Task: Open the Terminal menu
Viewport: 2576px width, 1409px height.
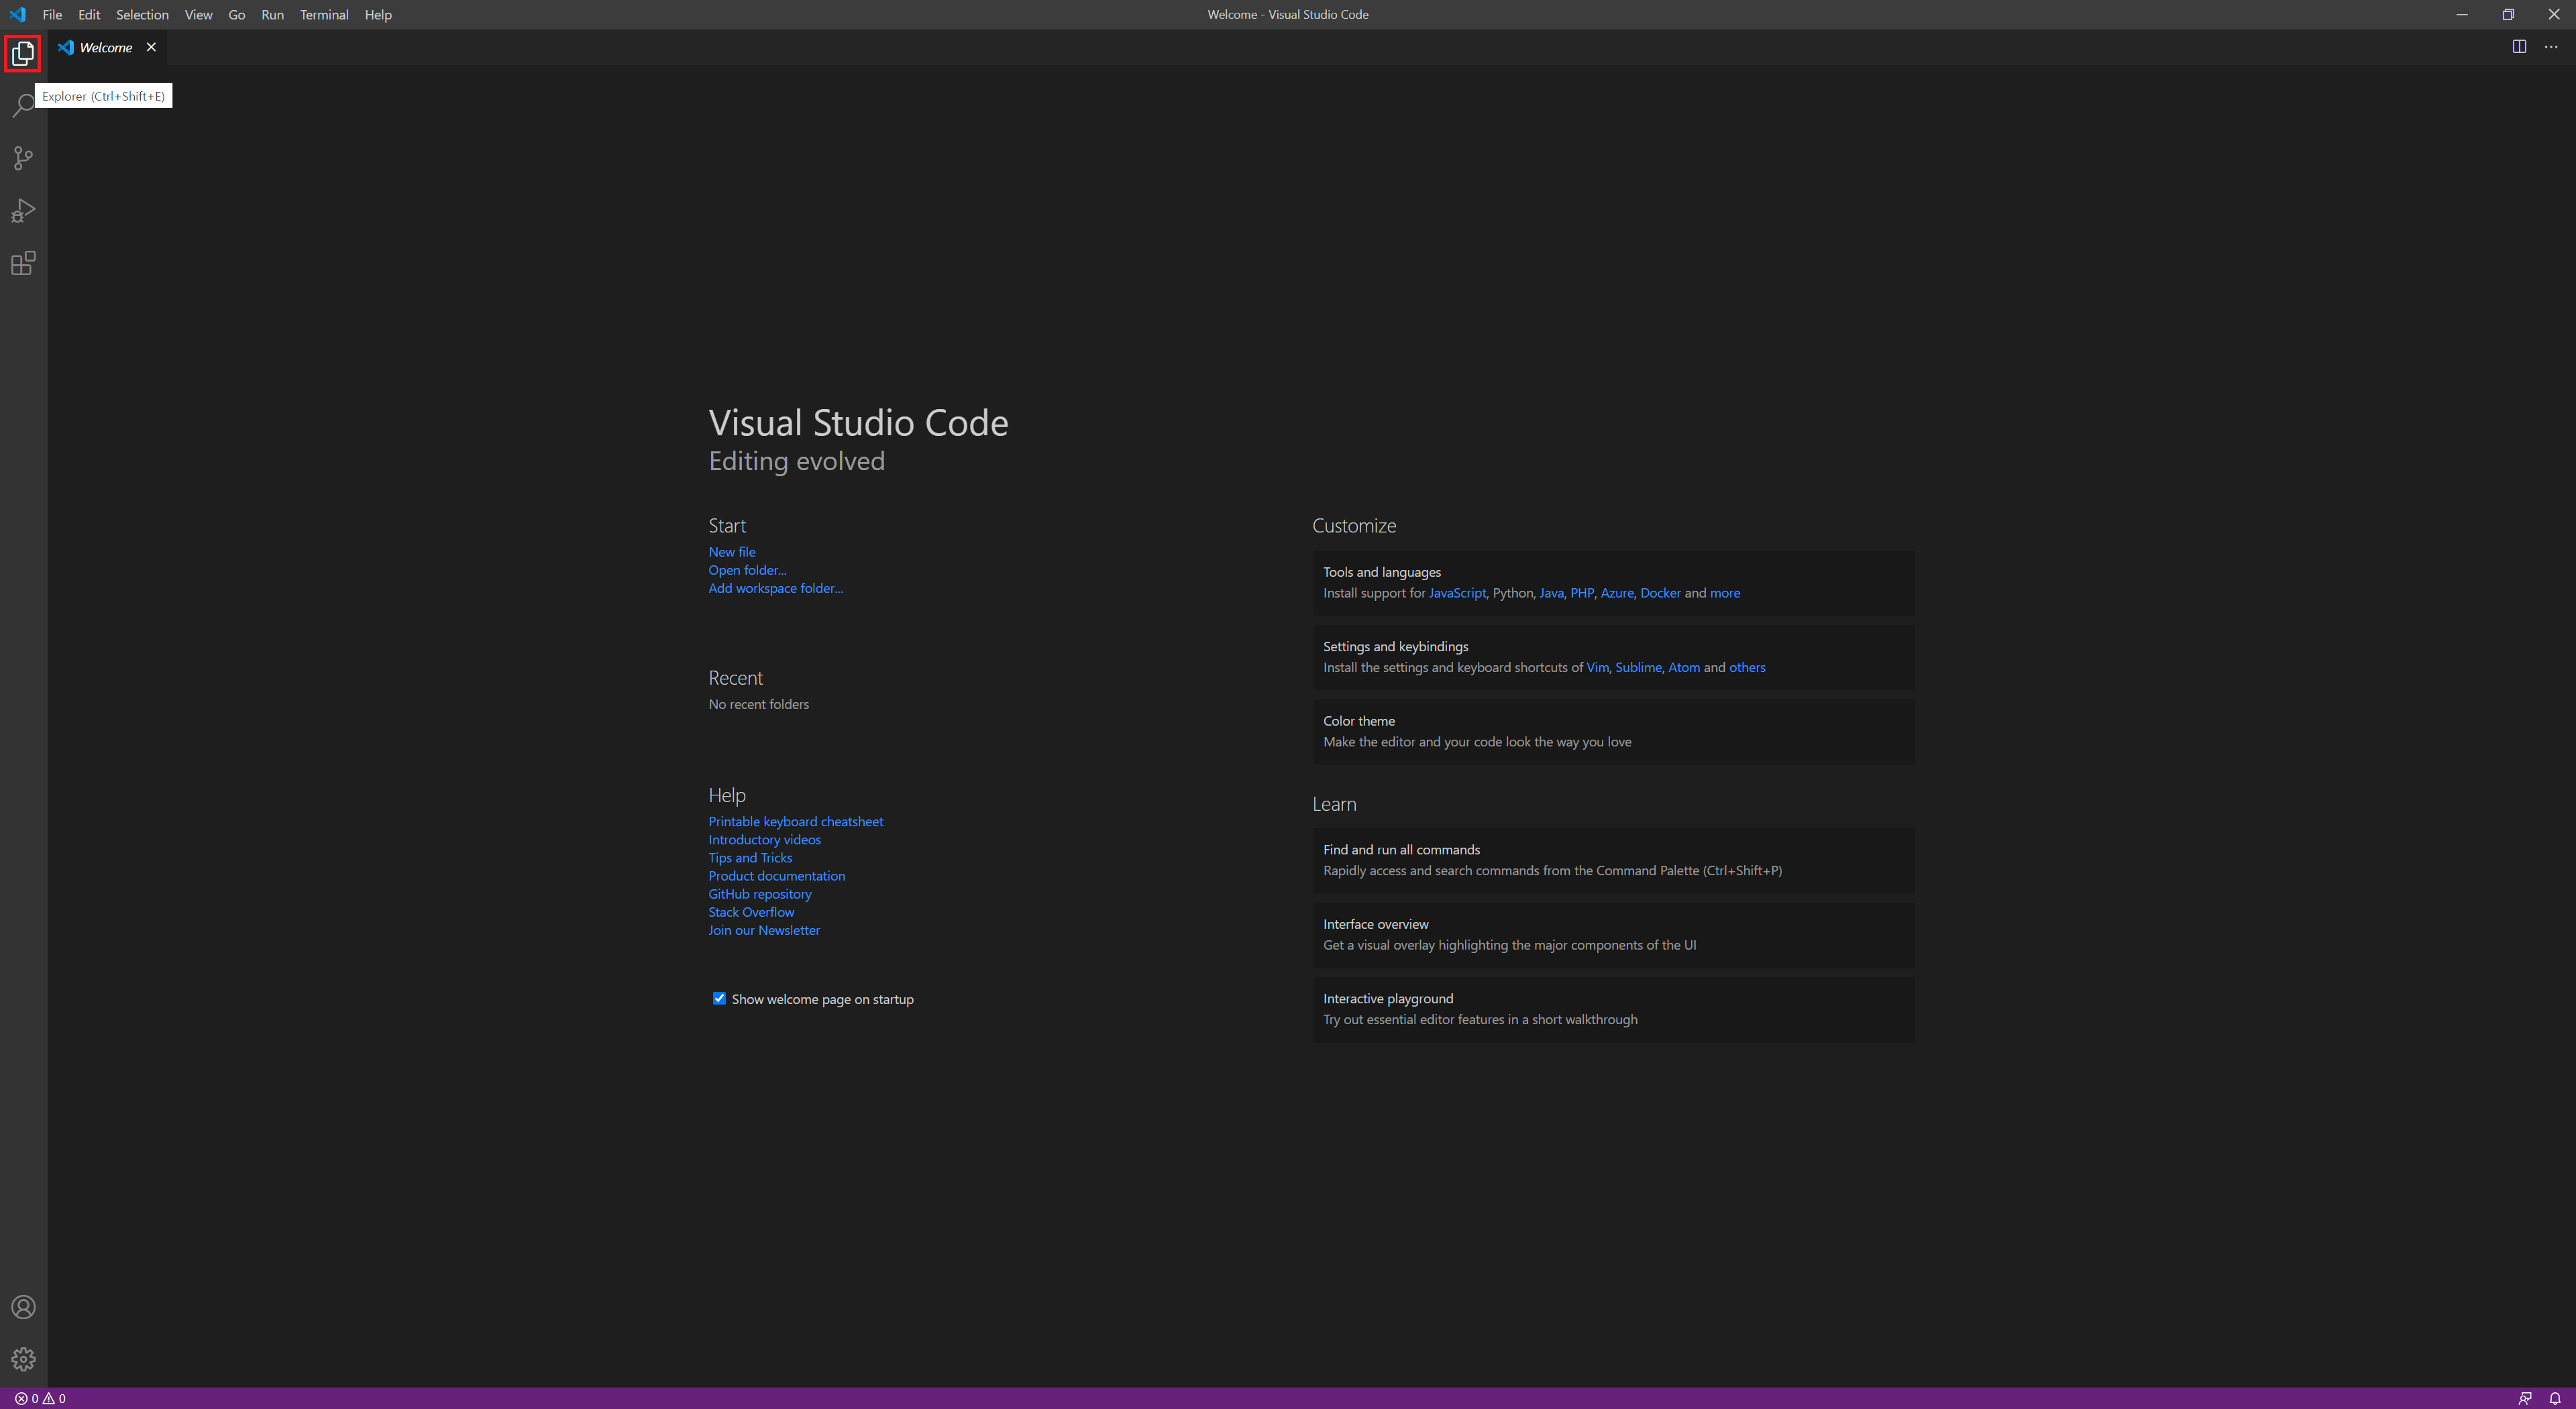Action: (324, 15)
